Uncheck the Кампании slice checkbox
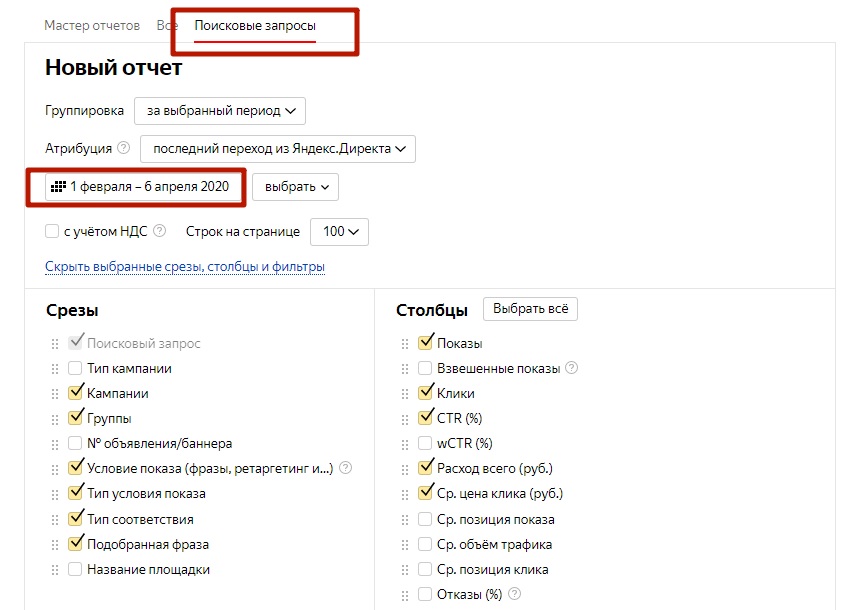Screen dimensions: 850x610 pos(75,394)
